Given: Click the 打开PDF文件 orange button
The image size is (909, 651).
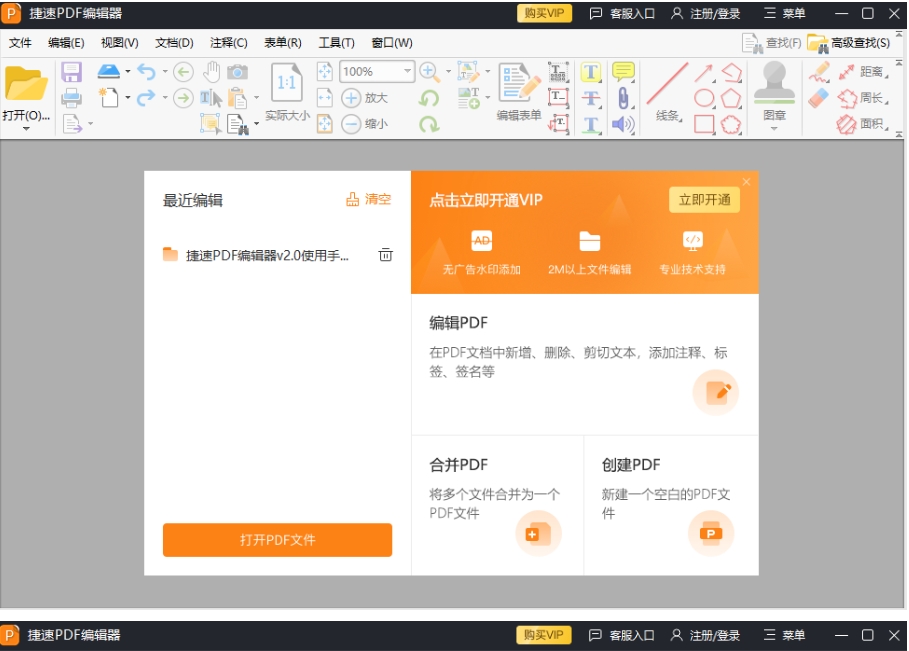Looking at the screenshot, I should (277, 540).
